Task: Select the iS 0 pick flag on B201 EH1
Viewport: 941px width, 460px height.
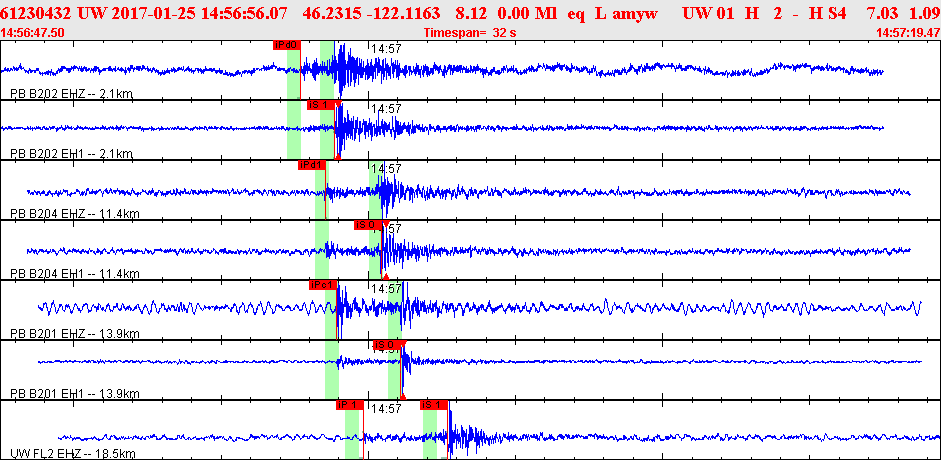Action: (385, 345)
